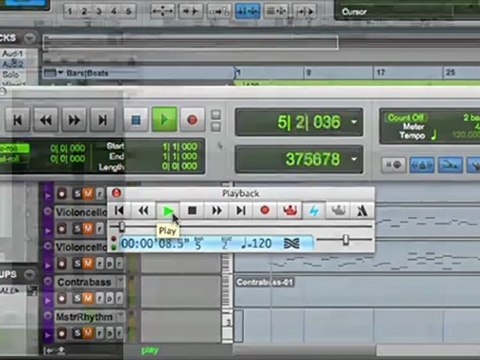The width and height of the screenshot is (480, 360).
Task: Toggle the lit green pre-roll button
Action: coord(14,148)
